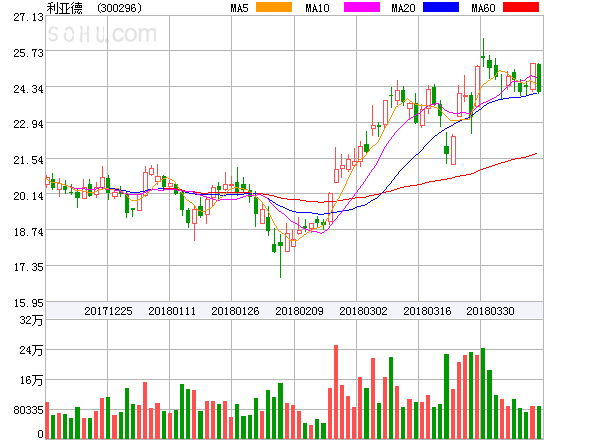
Task: Click the 15.95 price axis label
Action: tap(28, 303)
